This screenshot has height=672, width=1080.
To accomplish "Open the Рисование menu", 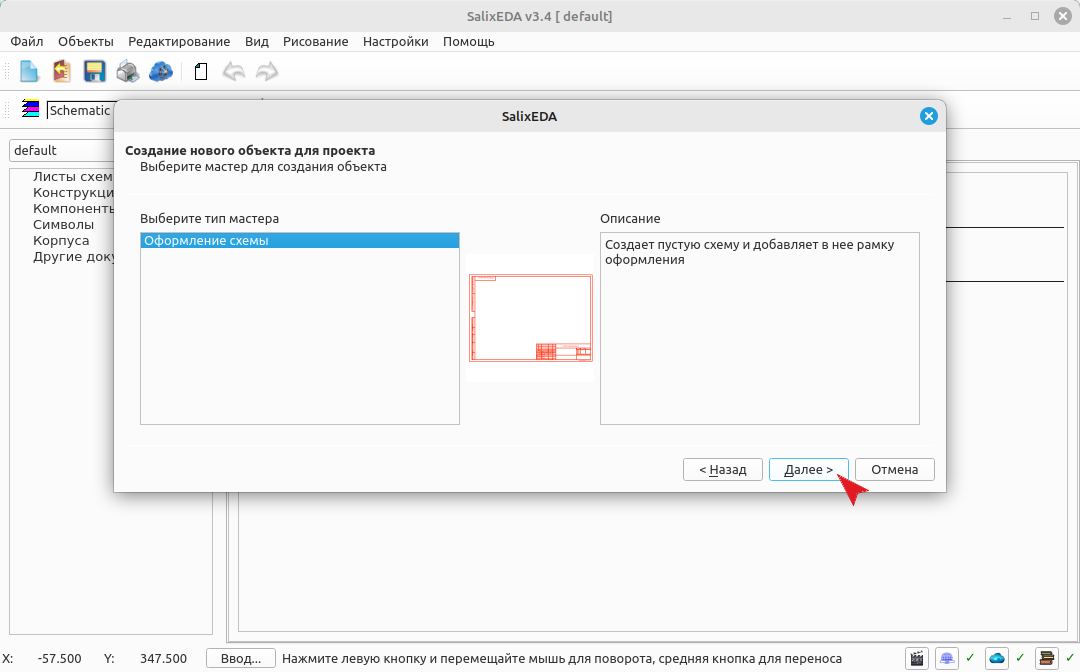I will (315, 41).
